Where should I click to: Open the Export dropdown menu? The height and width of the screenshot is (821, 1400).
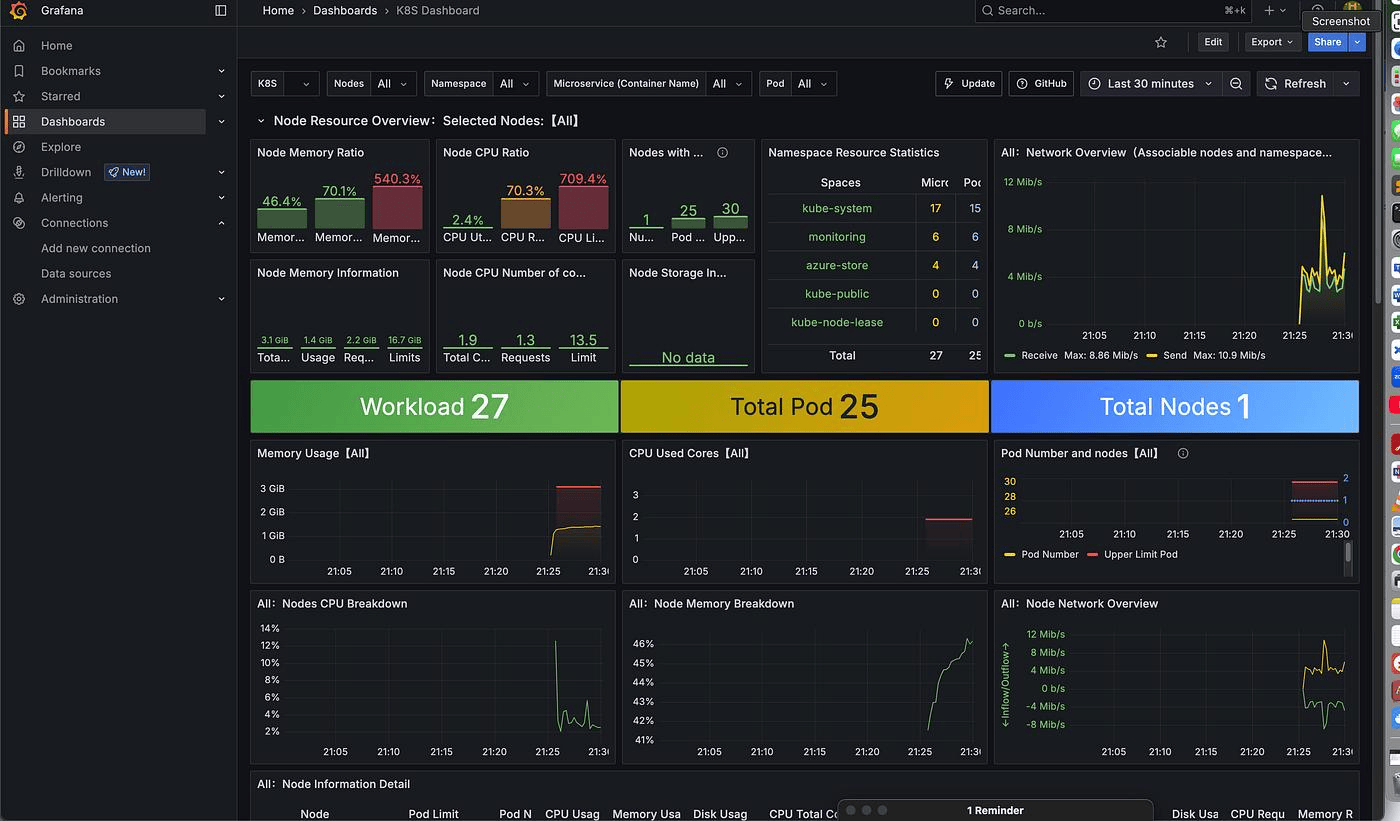point(1273,42)
